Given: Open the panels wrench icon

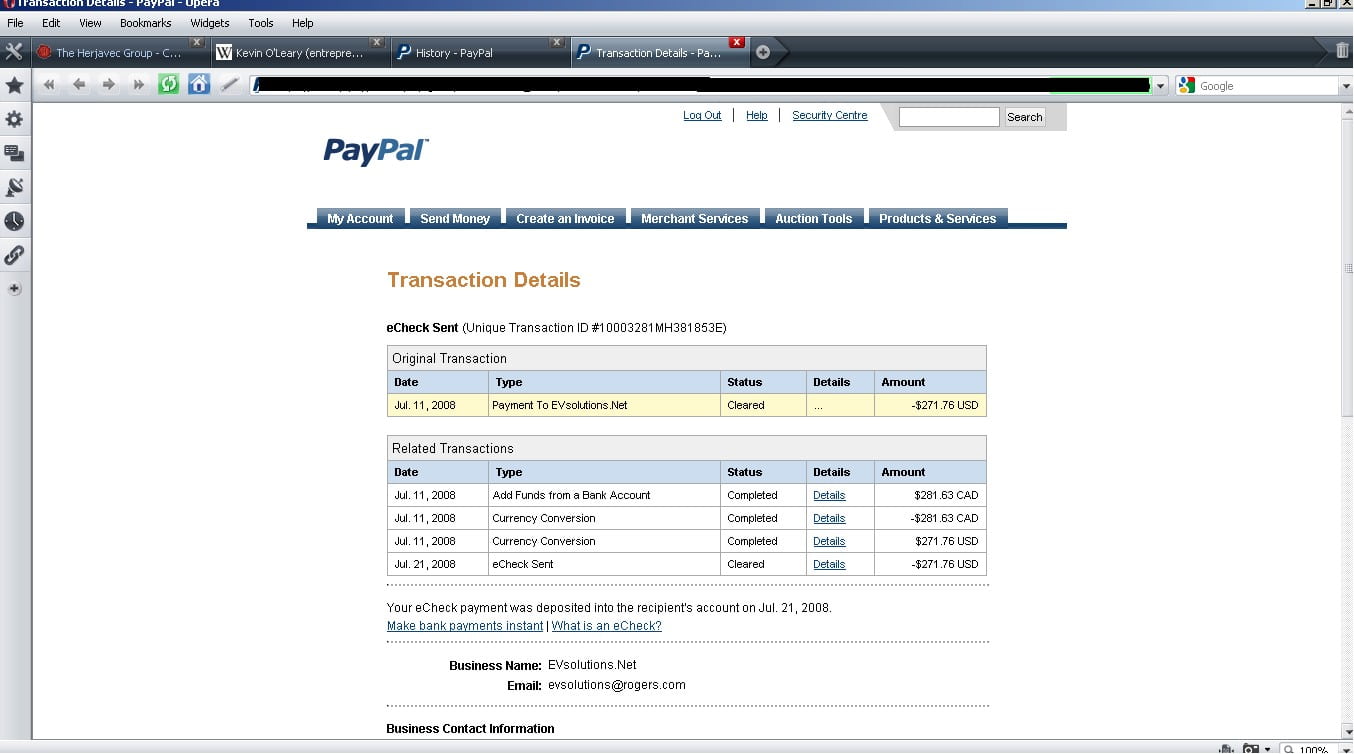Looking at the screenshot, I should coord(14,51).
